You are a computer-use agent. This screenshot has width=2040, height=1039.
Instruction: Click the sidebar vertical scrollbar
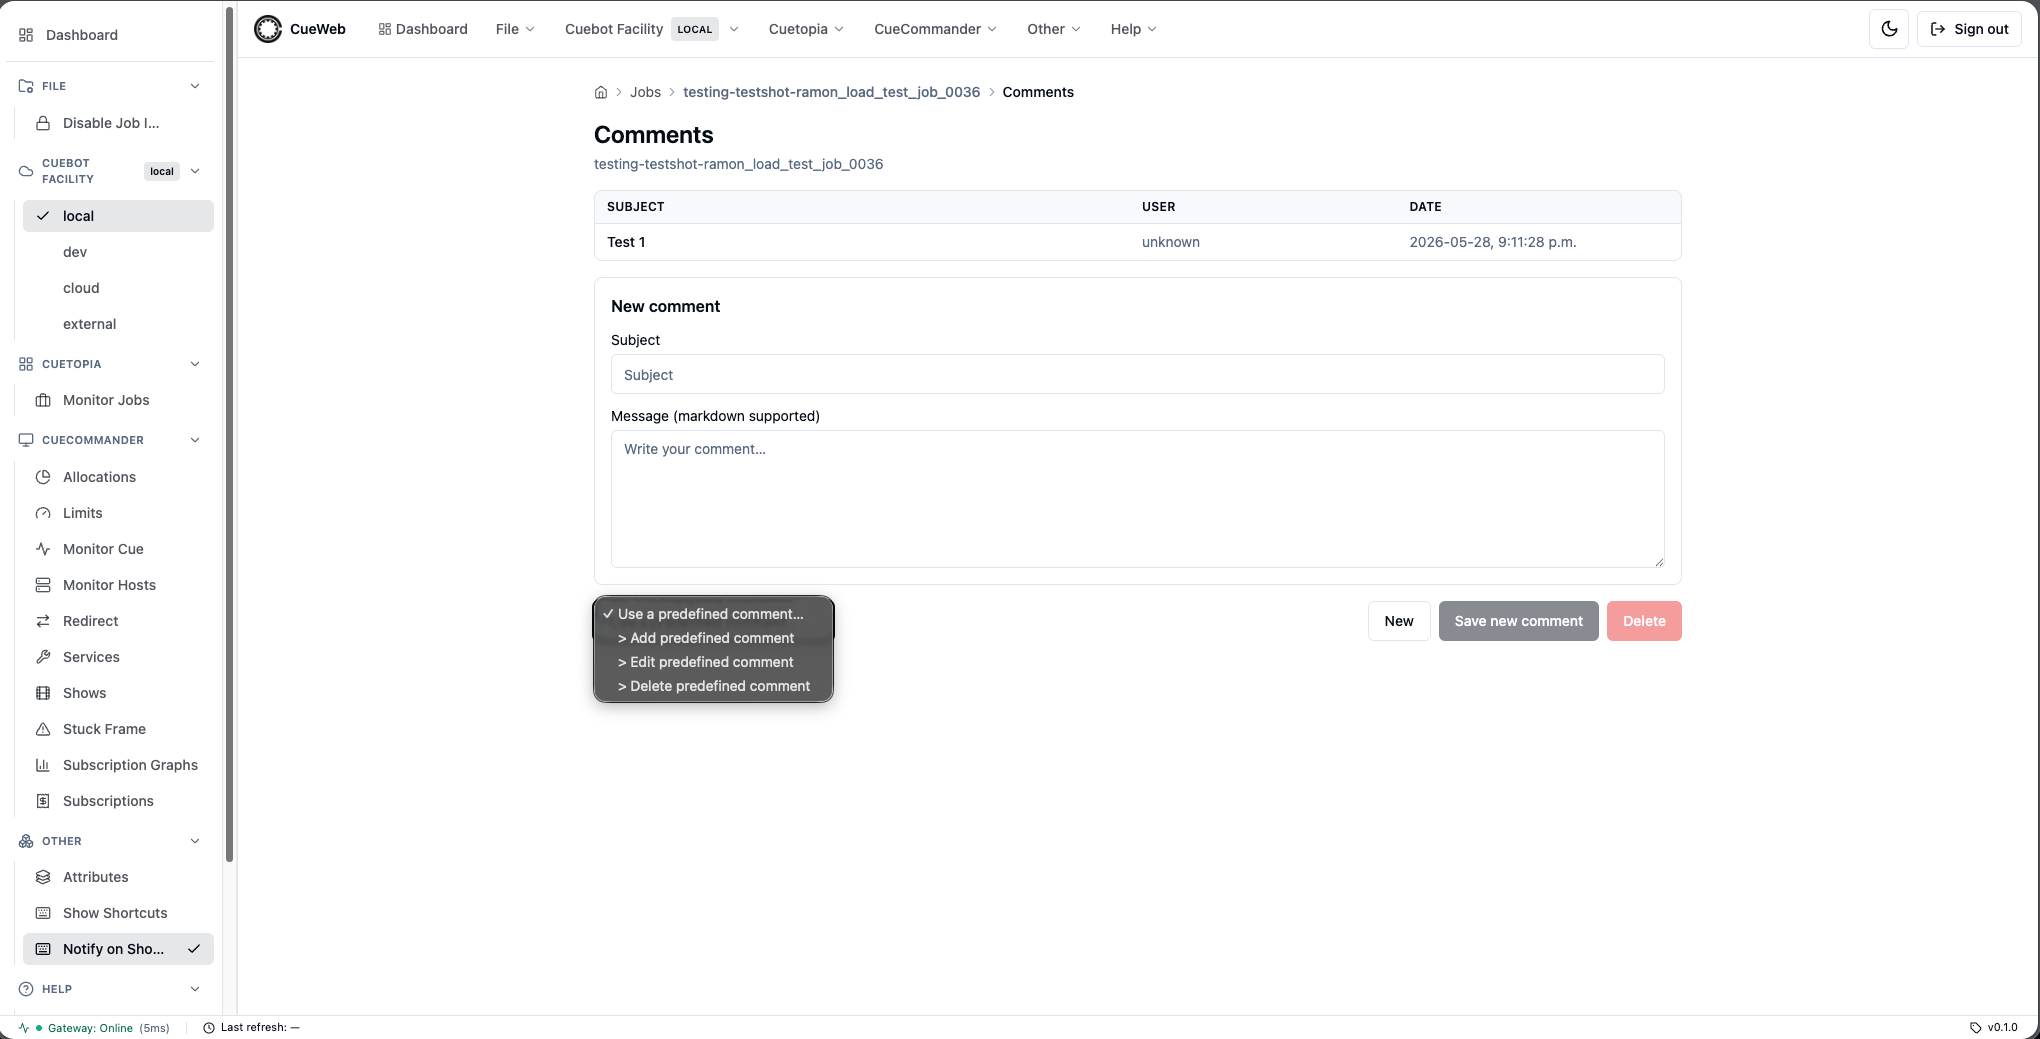229,435
